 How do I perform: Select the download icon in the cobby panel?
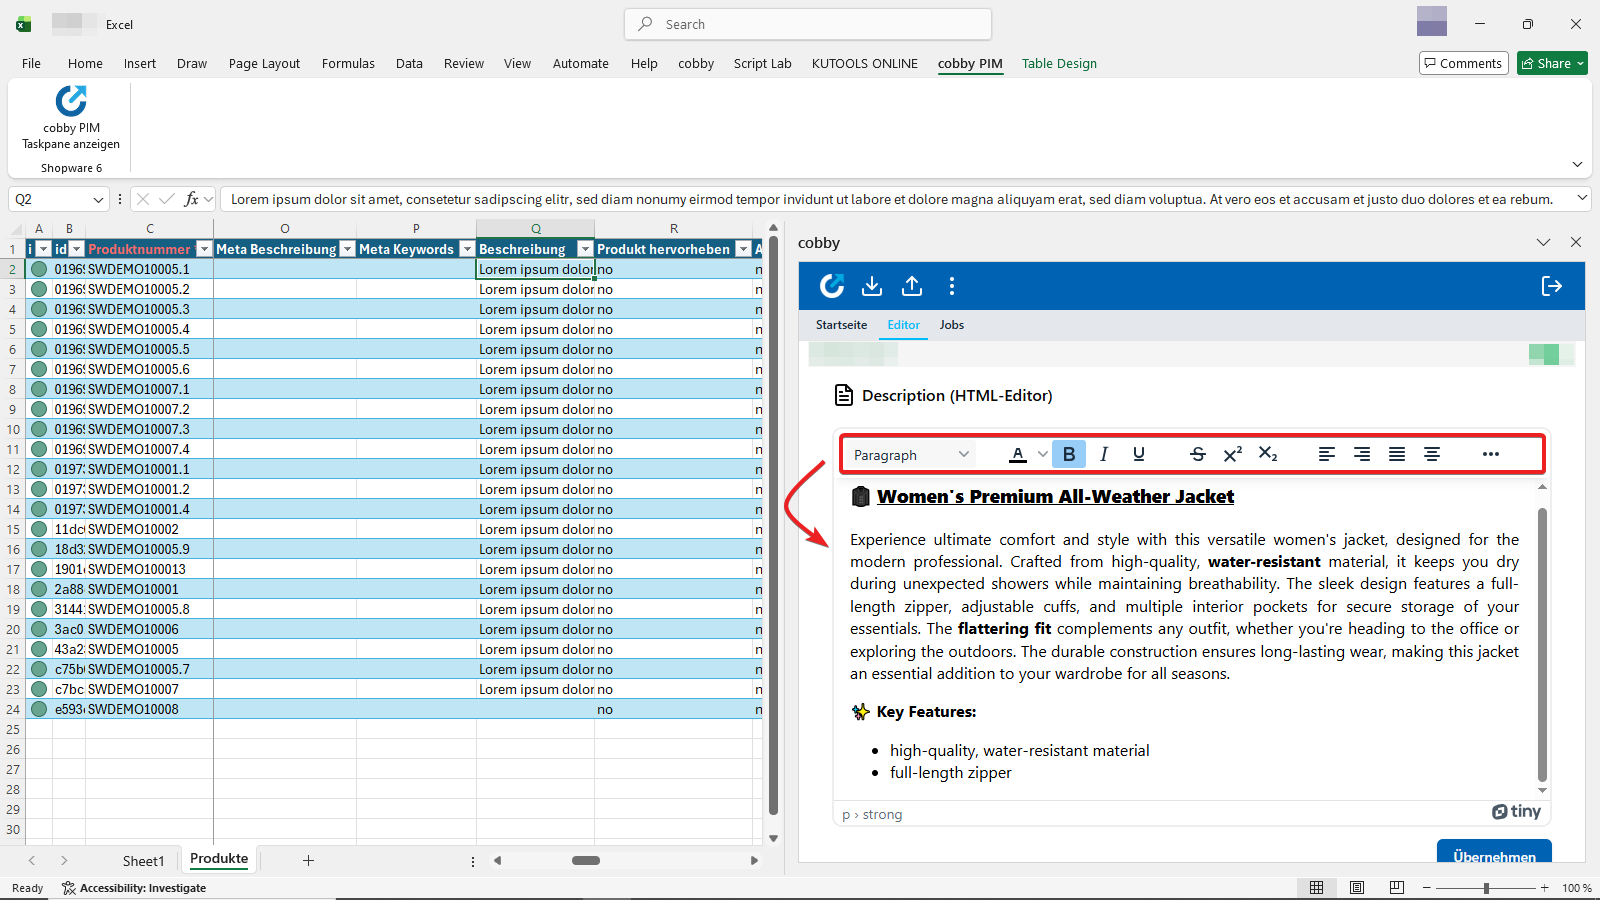tap(871, 286)
